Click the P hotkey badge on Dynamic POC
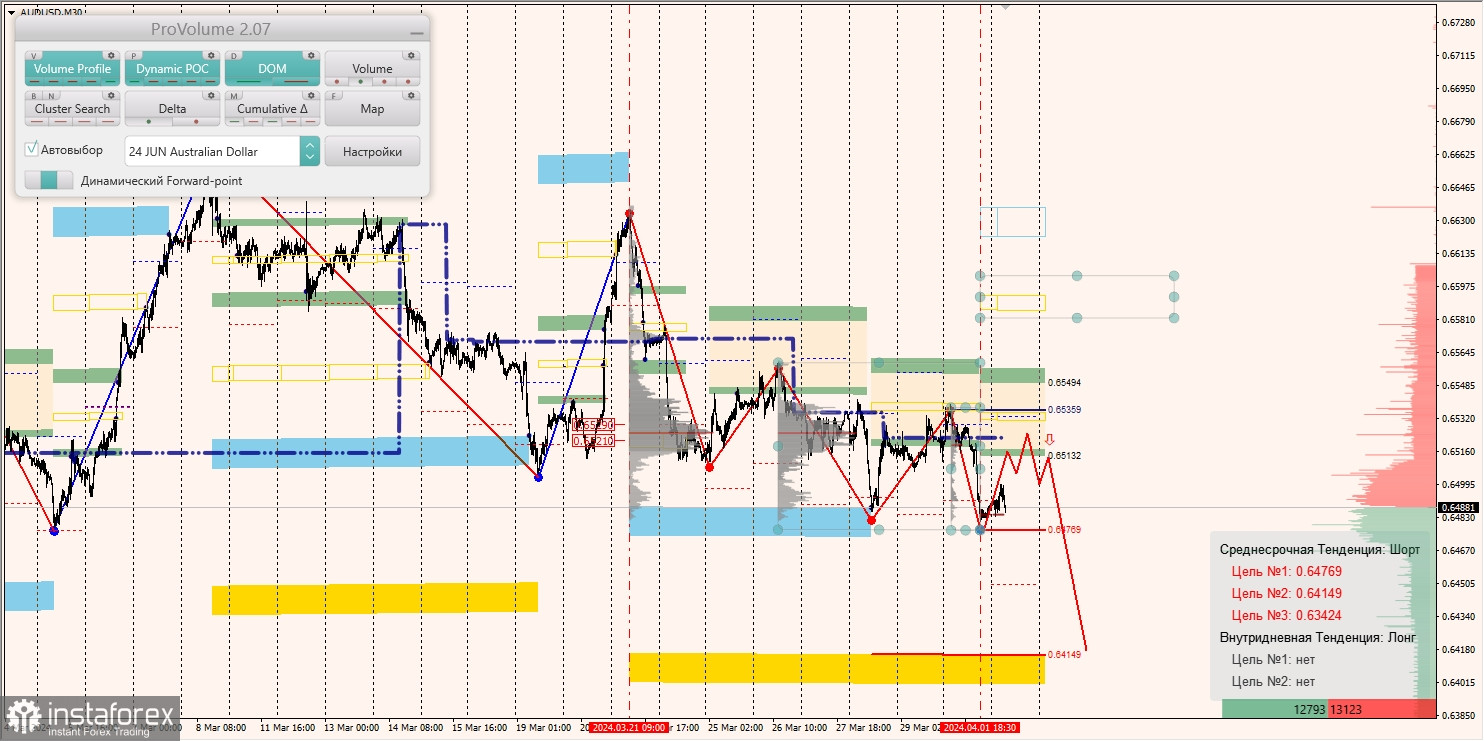The width and height of the screenshot is (1484, 741). pyautogui.click(x=135, y=56)
